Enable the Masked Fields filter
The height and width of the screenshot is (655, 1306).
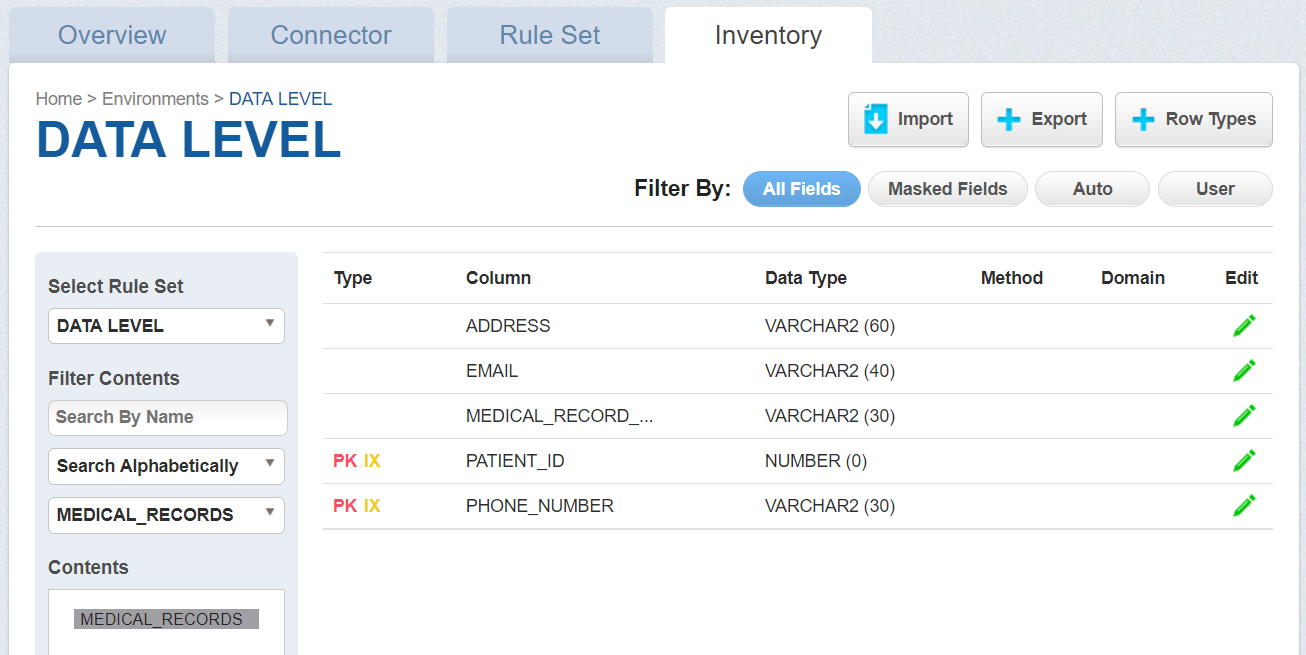coord(946,189)
